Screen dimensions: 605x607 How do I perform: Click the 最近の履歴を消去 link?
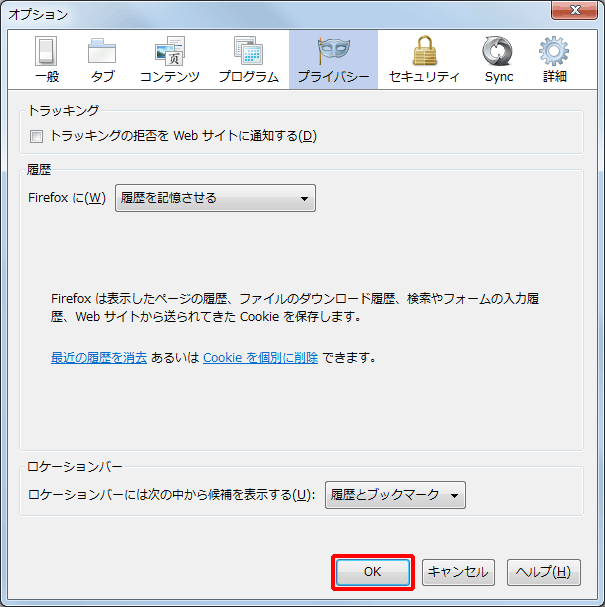click(99, 358)
